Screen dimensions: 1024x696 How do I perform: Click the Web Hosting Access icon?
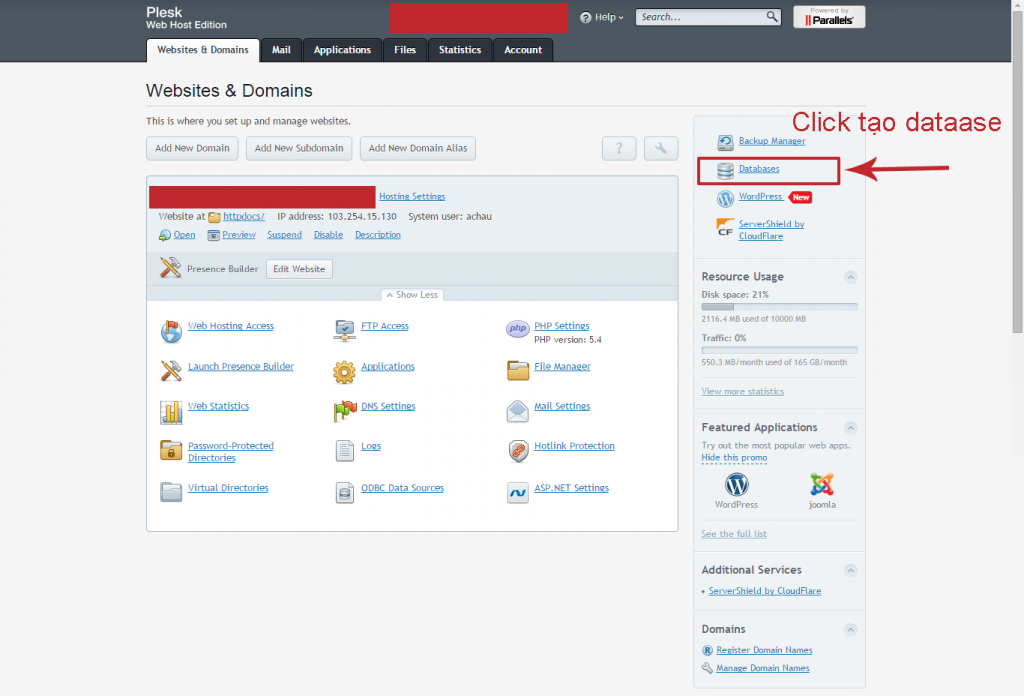coord(171,330)
